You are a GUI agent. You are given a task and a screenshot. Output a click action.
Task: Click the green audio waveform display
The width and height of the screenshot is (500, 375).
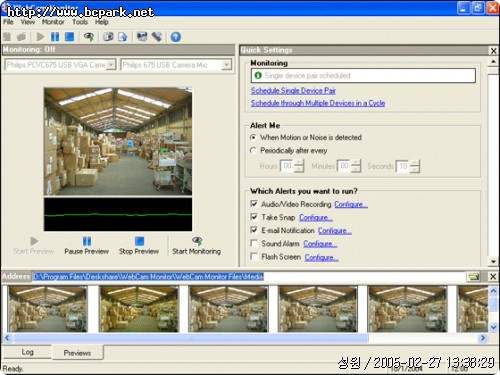pos(118,214)
